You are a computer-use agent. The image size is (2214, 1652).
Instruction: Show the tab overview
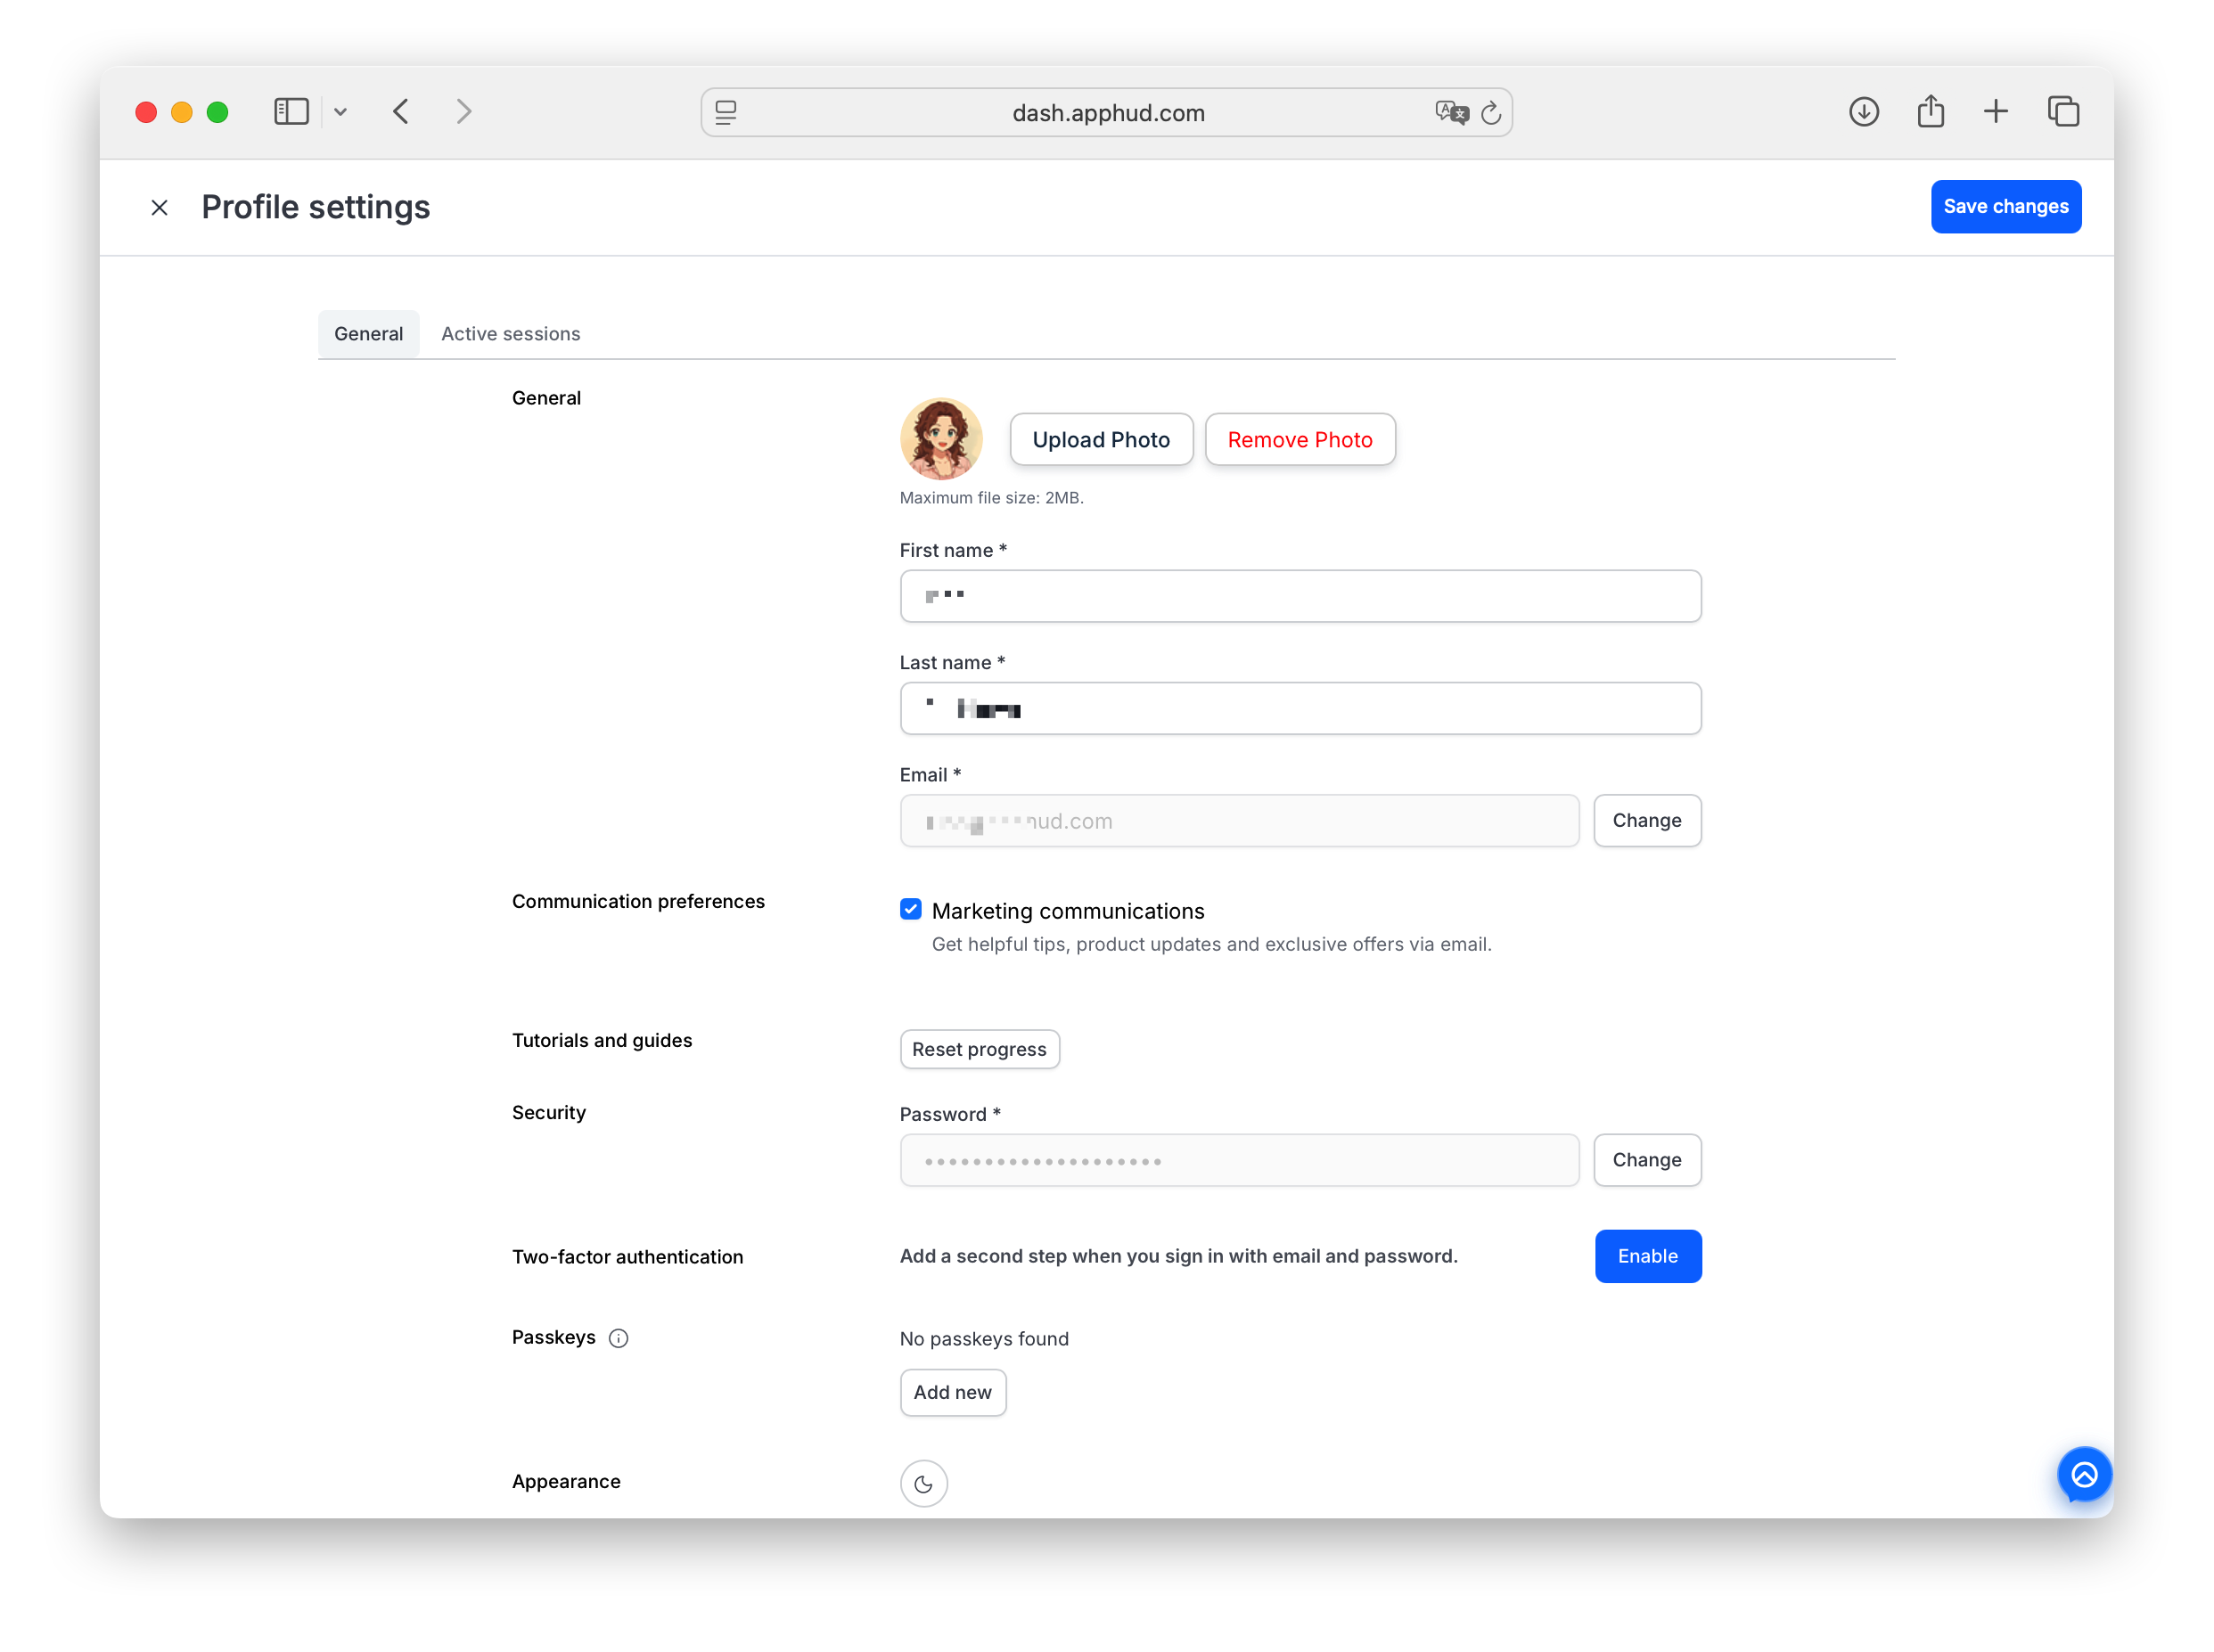pos(2063,111)
